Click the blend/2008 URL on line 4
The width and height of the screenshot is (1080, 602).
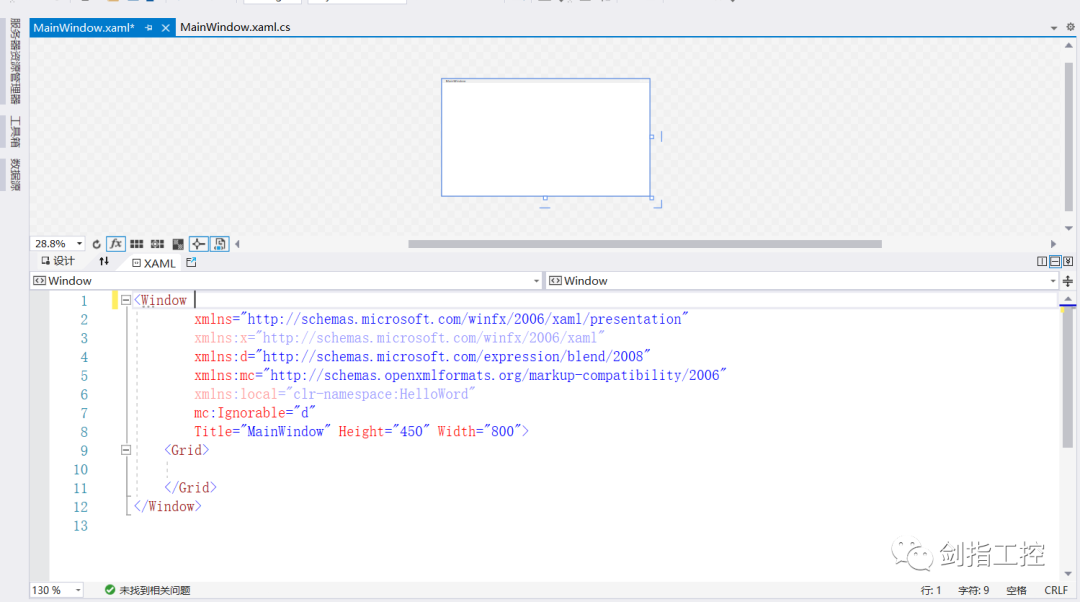click(x=453, y=356)
